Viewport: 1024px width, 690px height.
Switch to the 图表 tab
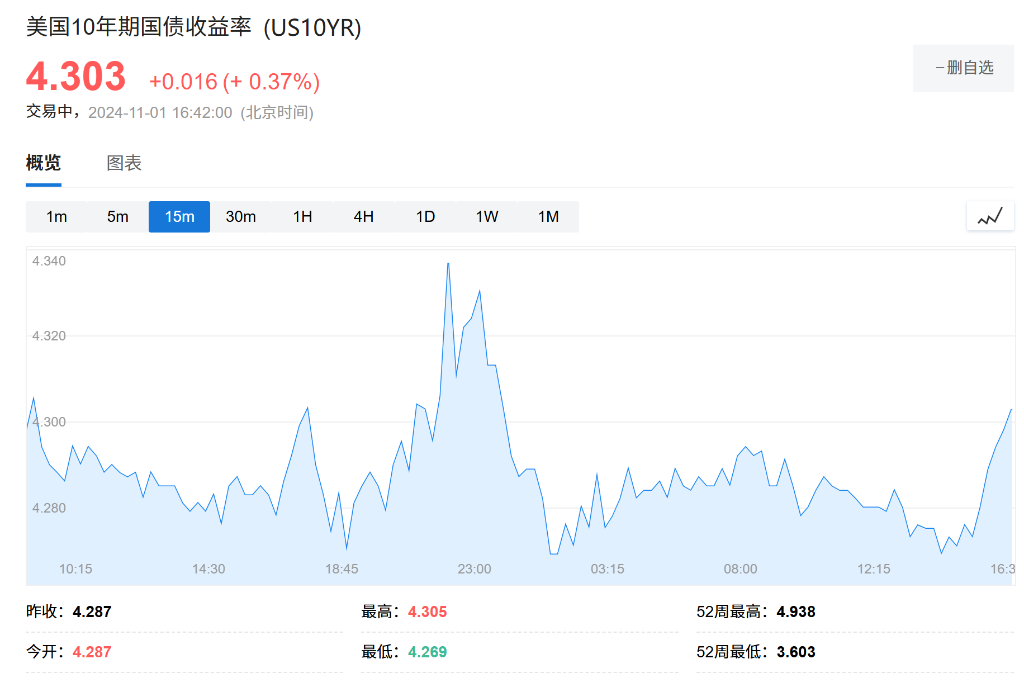[123, 163]
